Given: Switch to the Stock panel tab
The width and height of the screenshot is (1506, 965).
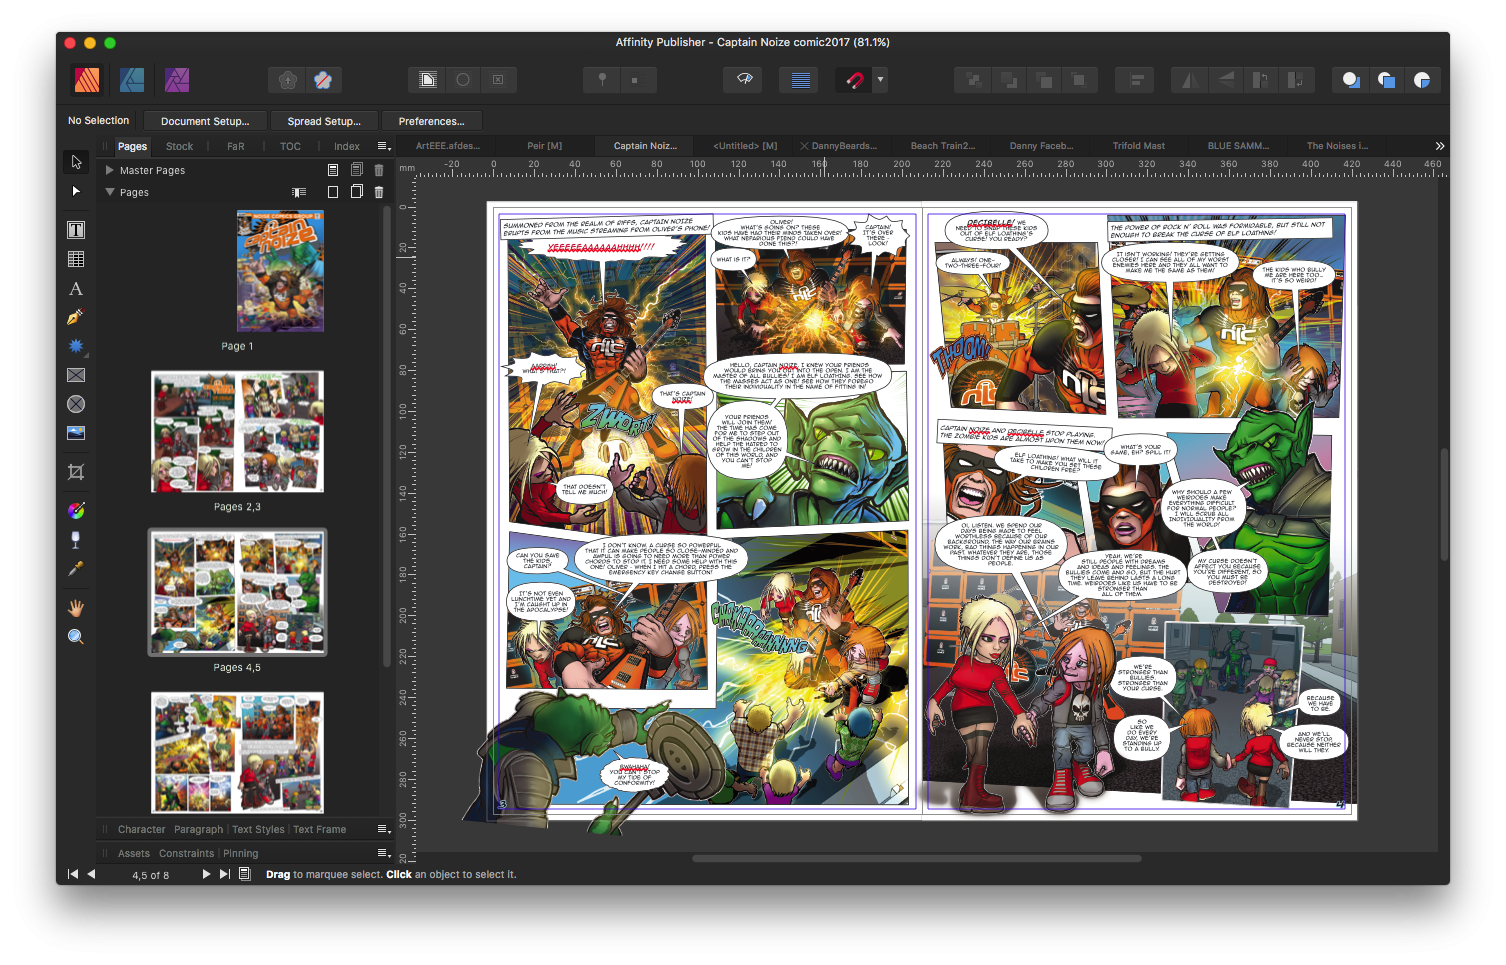Looking at the screenshot, I should coord(180,146).
